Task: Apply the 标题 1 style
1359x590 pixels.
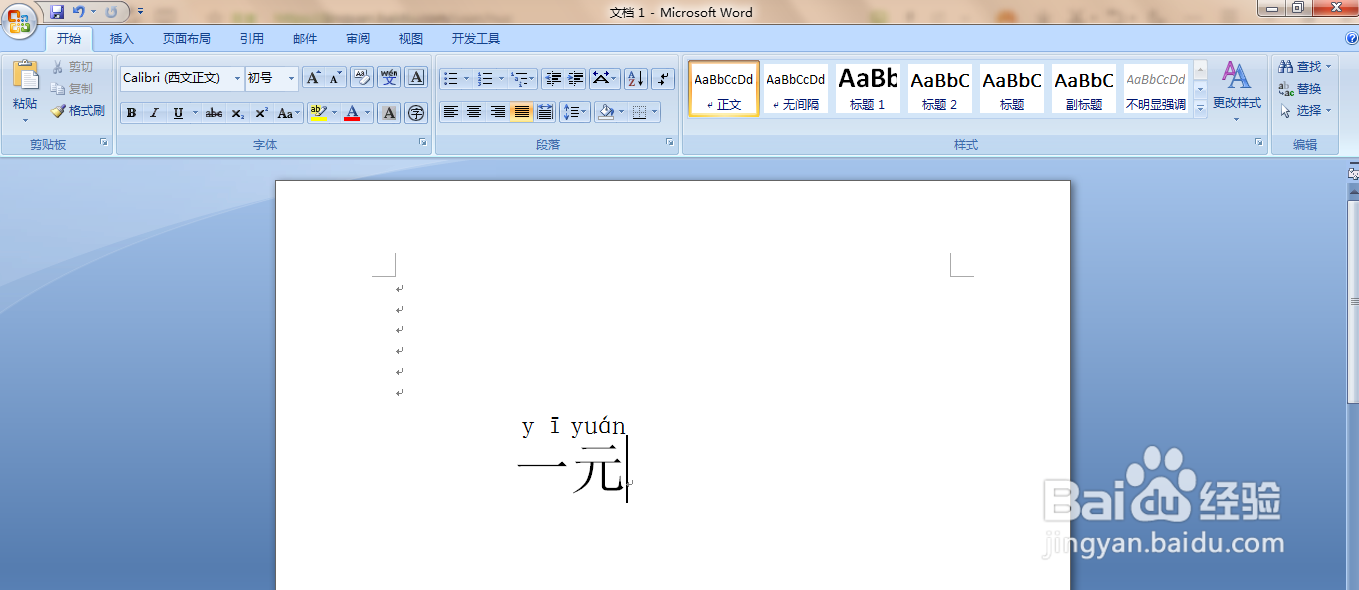Action: coord(866,88)
